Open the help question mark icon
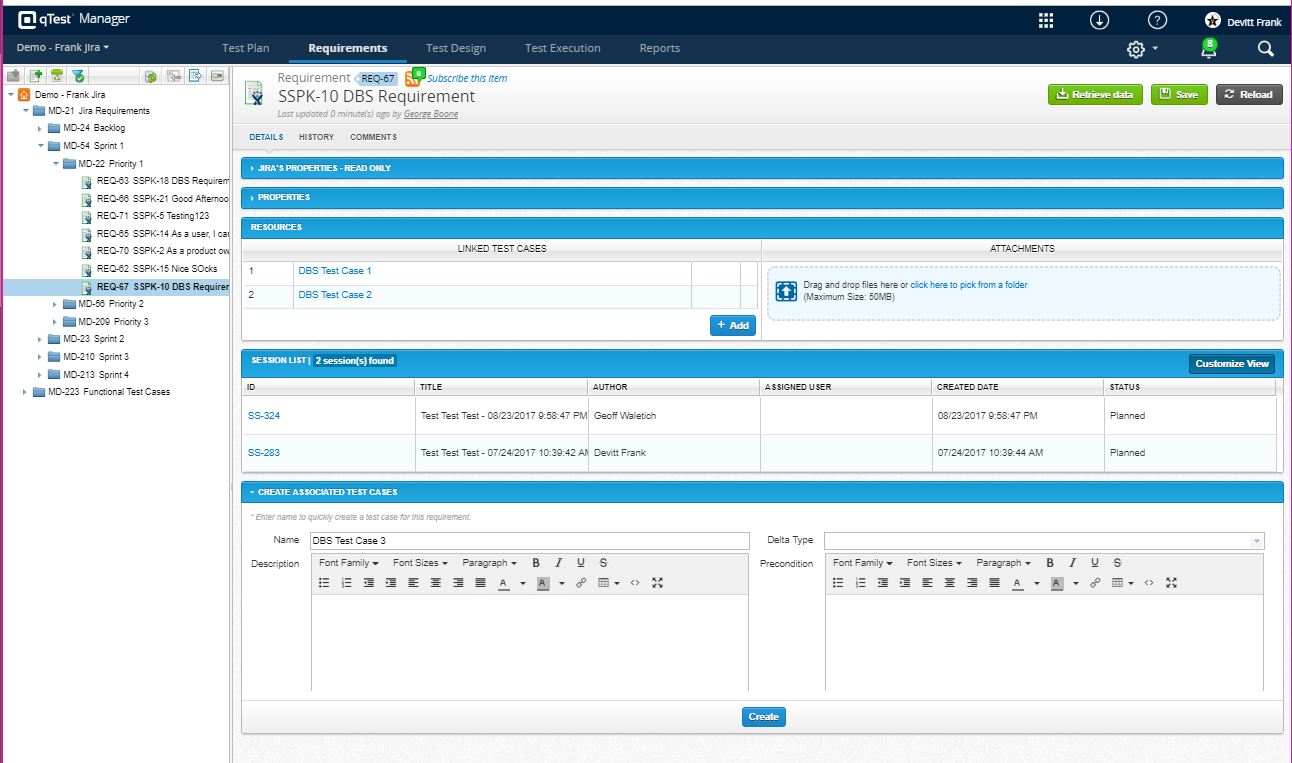Viewport: 1292px width, 763px height. coord(1157,20)
